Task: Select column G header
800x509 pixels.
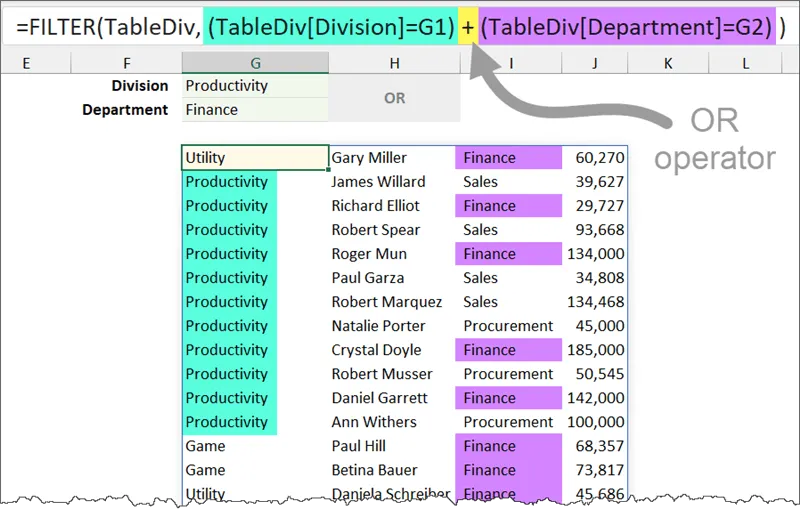Action: [x=256, y=63]
